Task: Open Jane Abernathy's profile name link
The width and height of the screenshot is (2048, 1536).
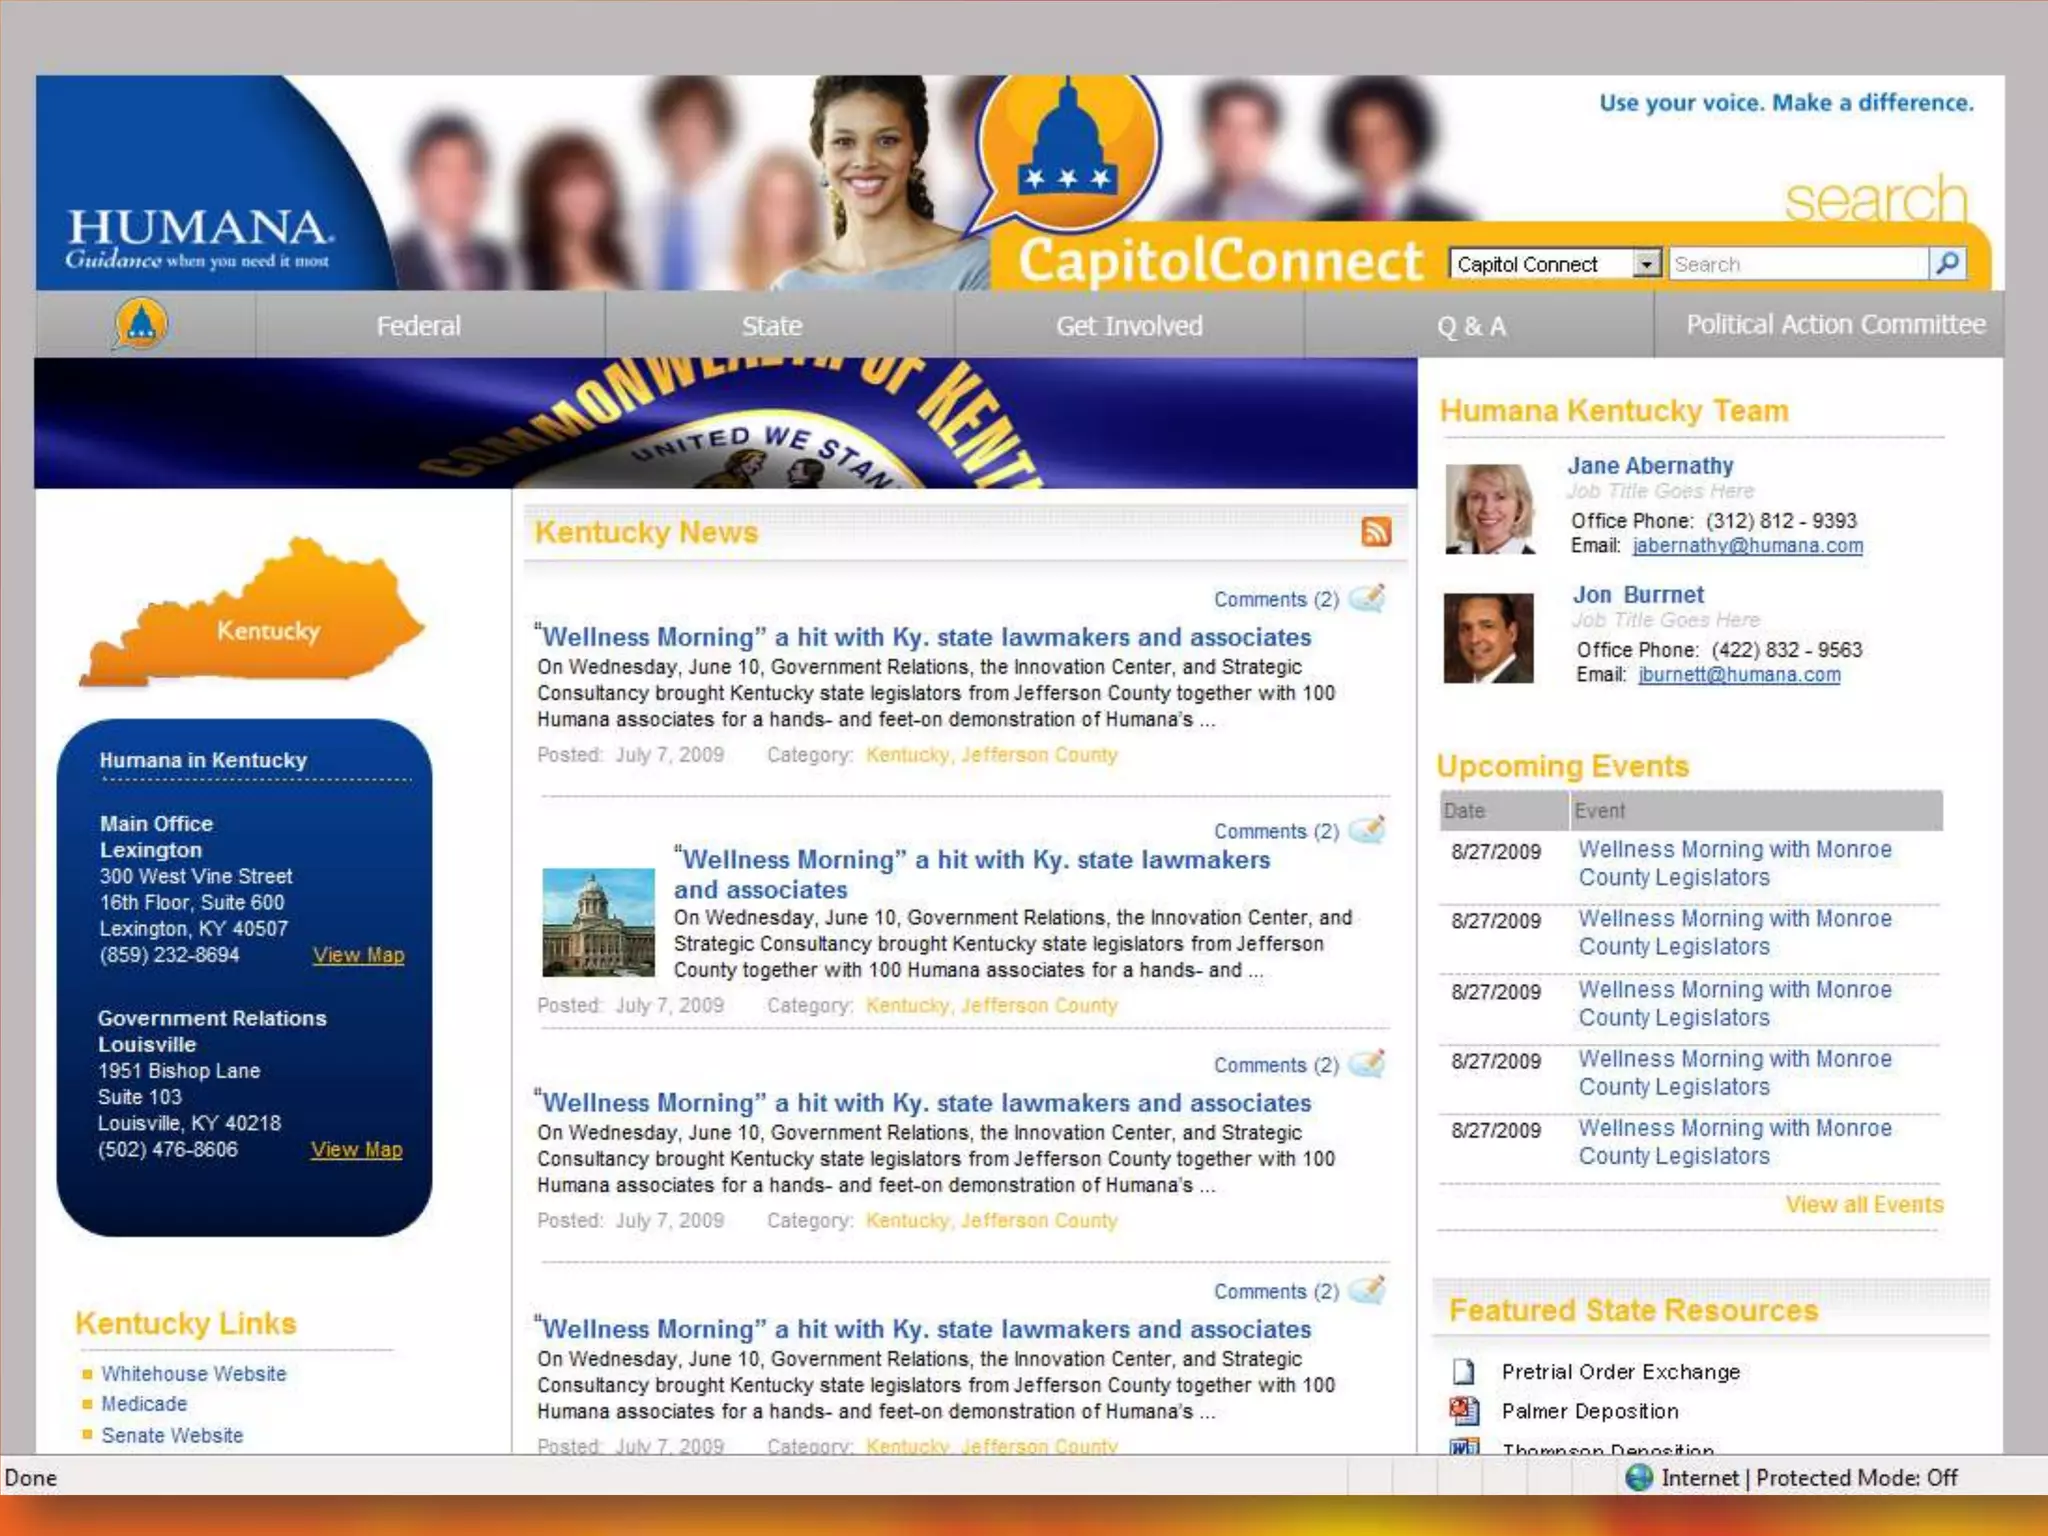Action: [x=1650, y=465]
